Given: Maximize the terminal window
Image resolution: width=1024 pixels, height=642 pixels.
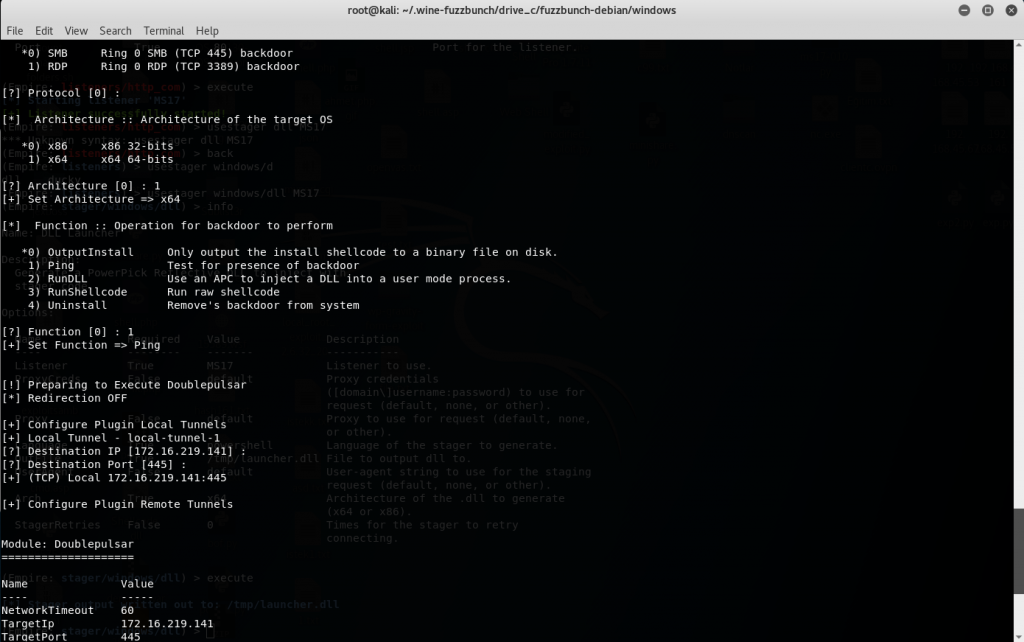Looking at the screenshot, I should [x=986, y=10].
